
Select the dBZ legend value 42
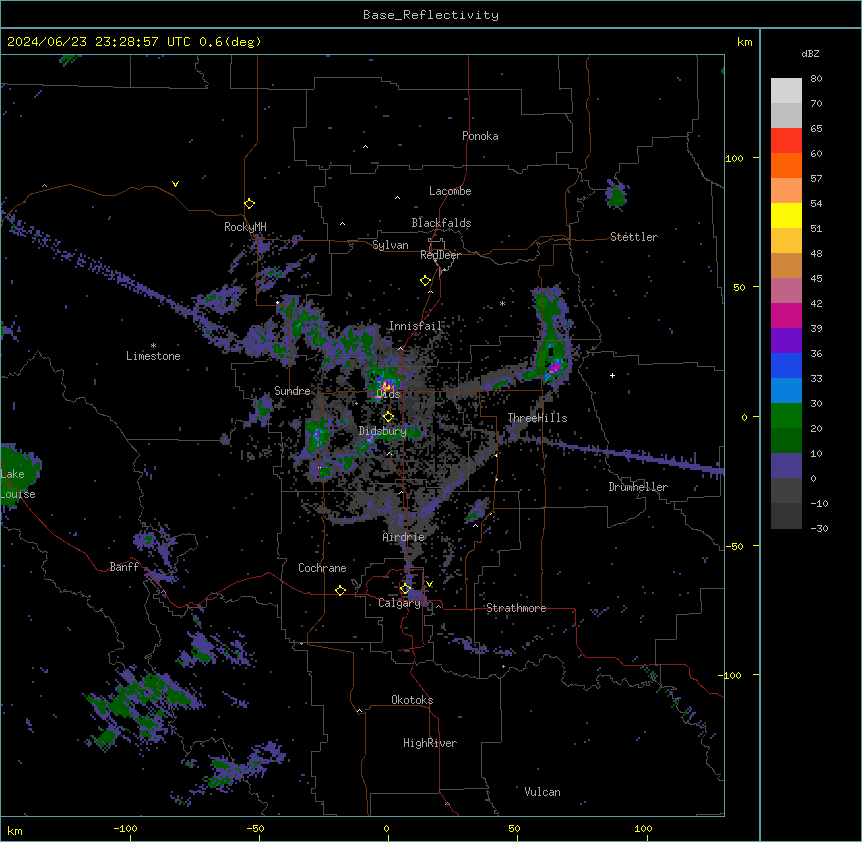(816, 303)
